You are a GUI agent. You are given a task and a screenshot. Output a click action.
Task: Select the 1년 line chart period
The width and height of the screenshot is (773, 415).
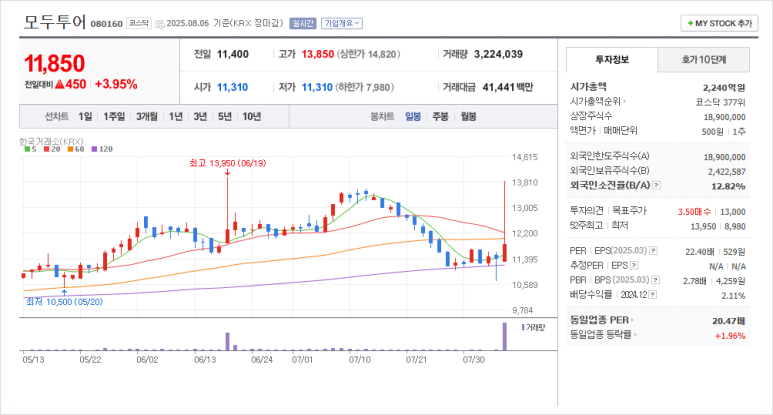176,117
